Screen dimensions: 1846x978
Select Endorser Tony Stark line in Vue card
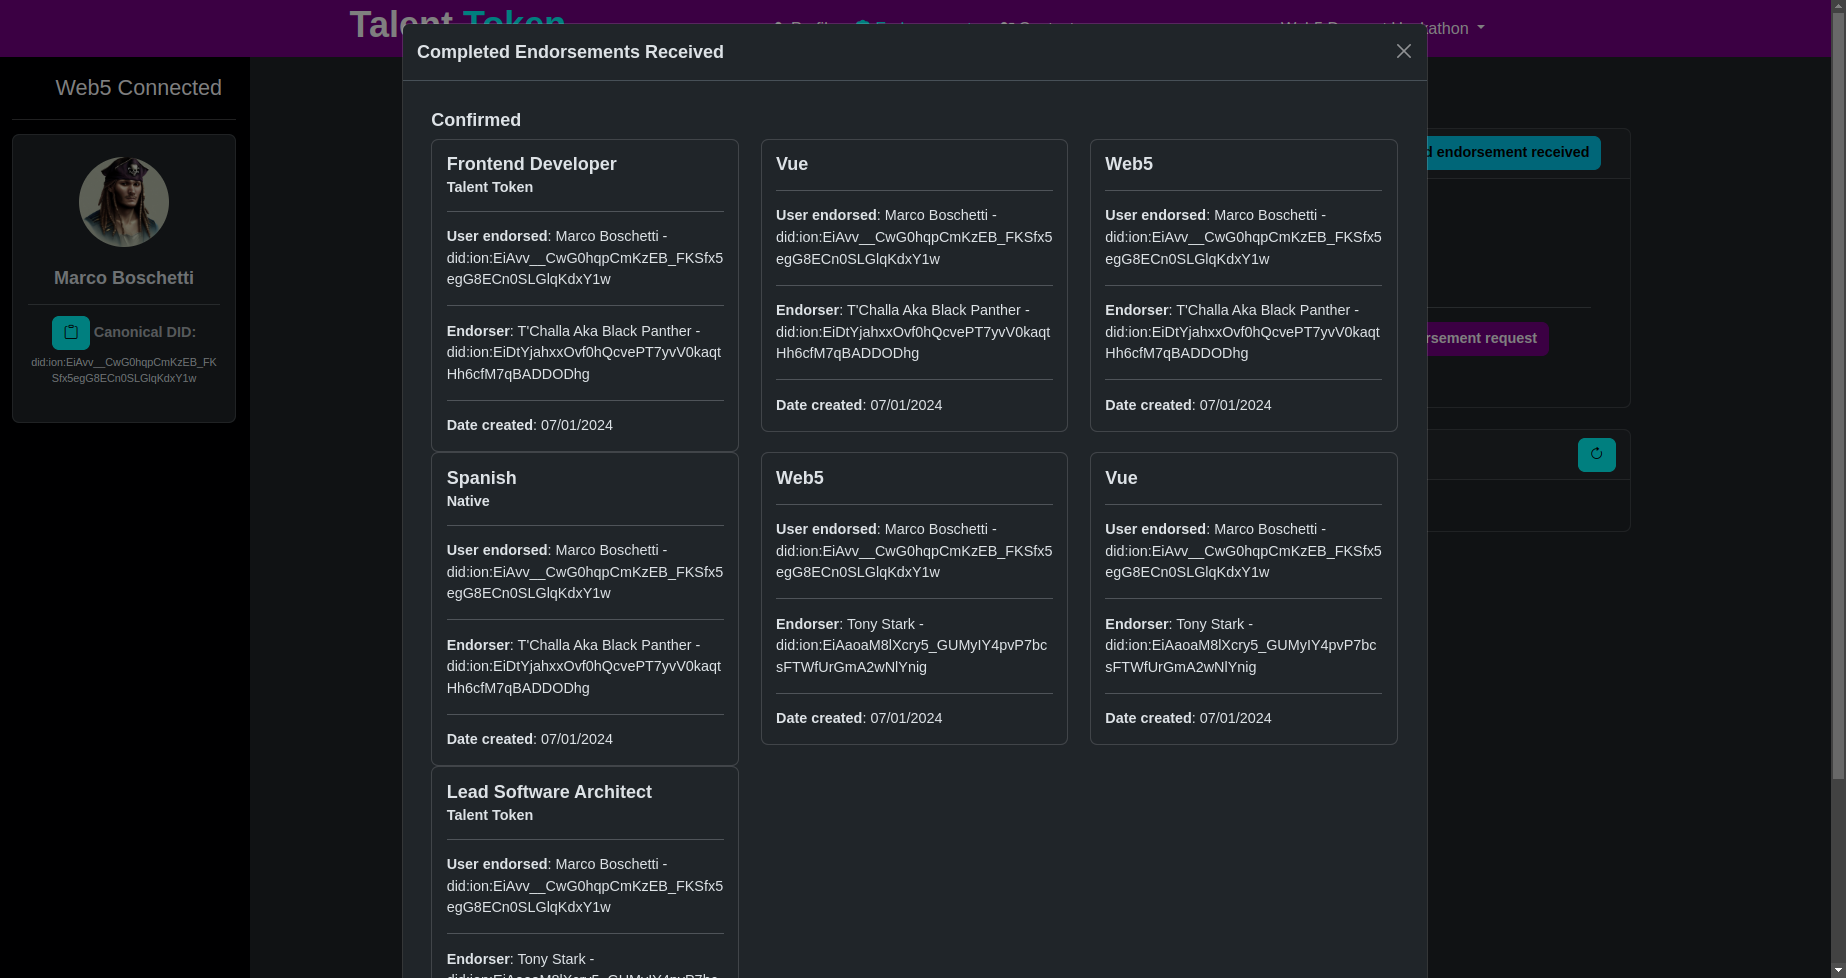1241,646
